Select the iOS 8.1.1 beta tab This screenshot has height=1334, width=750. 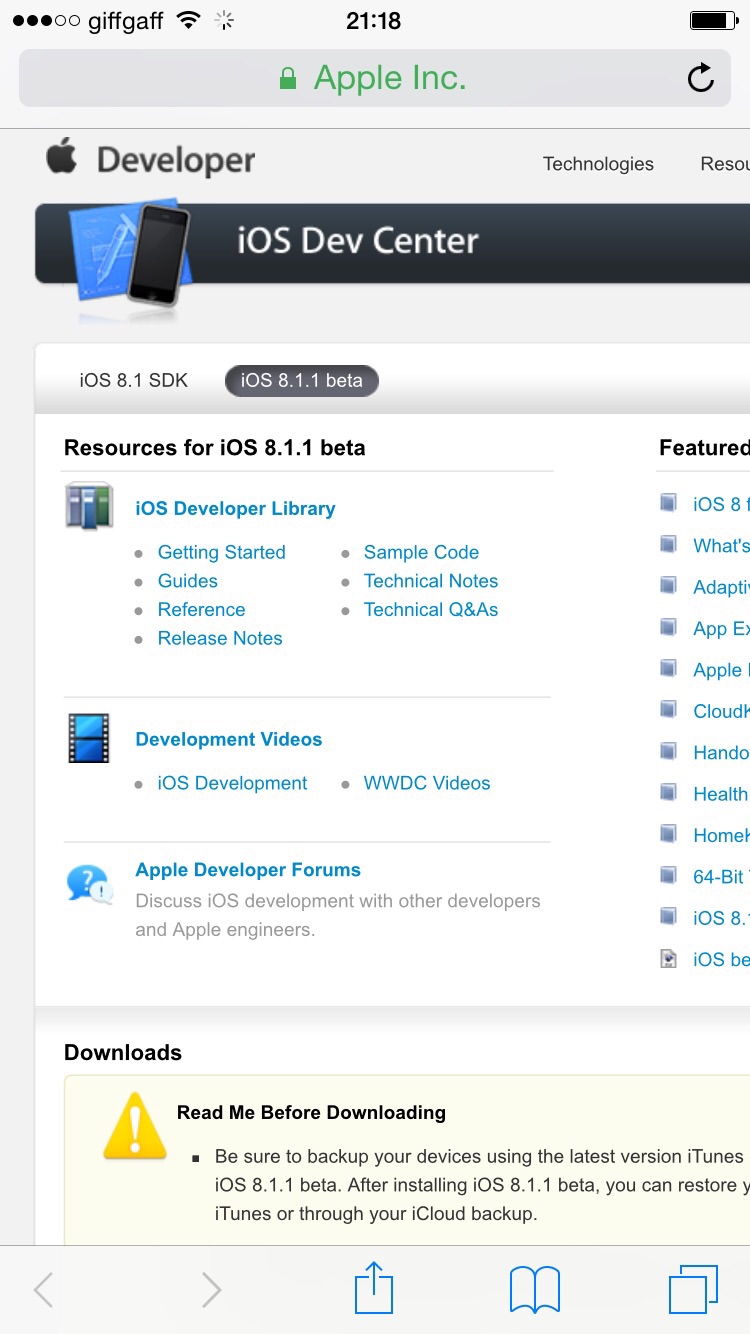tap(301, 381)
